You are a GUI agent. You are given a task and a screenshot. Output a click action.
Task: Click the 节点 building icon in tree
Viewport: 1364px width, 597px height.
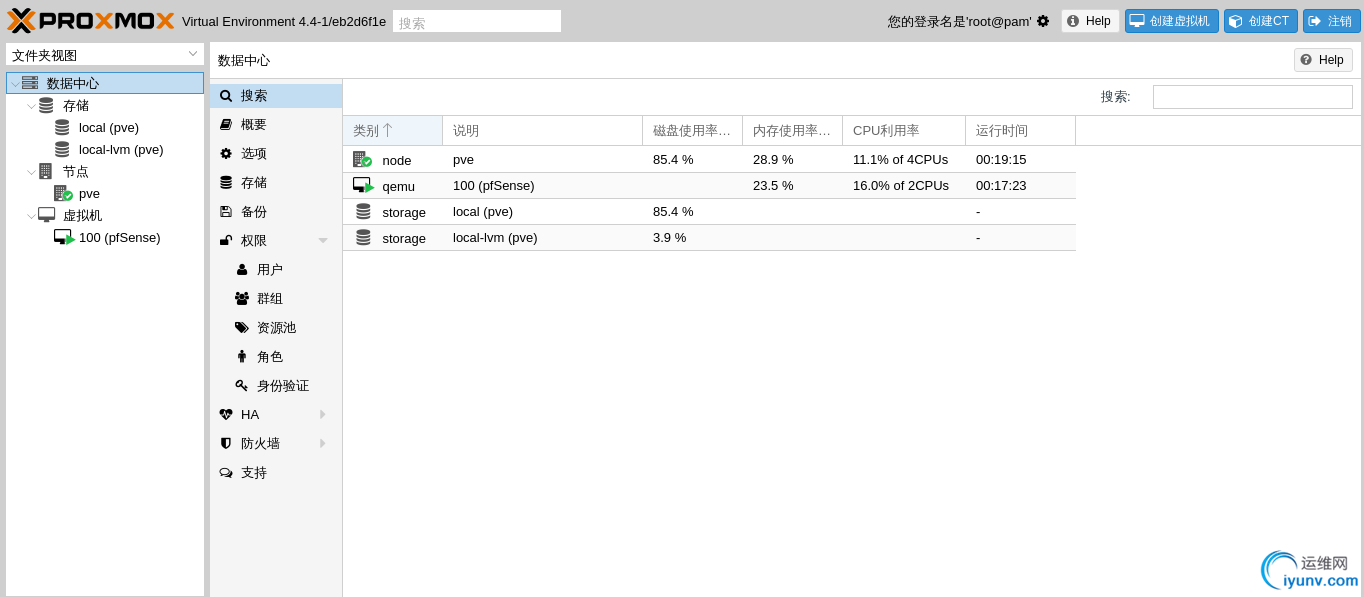[x=46, y=171]
